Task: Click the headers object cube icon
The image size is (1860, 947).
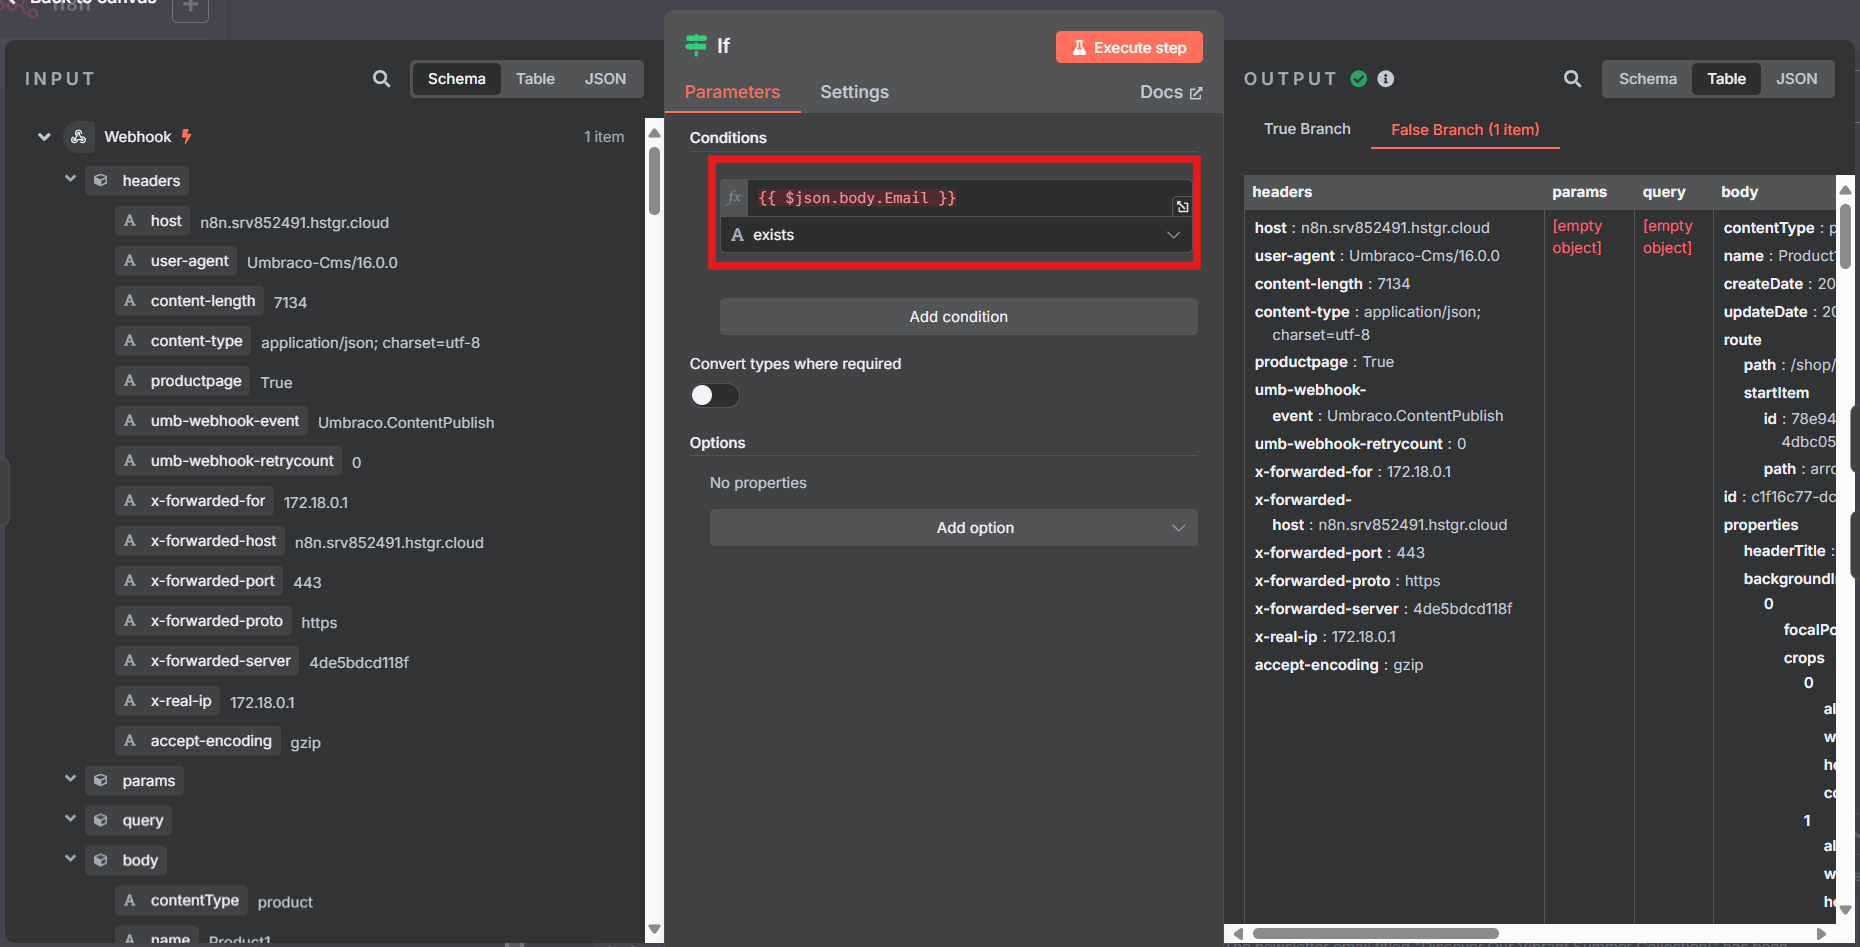Action: click(x=101, y=181)
